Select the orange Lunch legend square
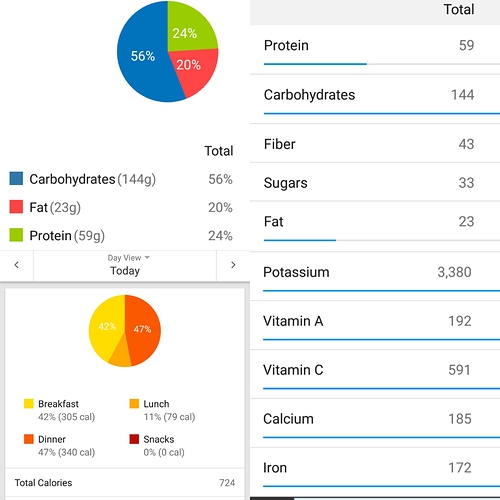The image size is (500, 500). [134, 403]
